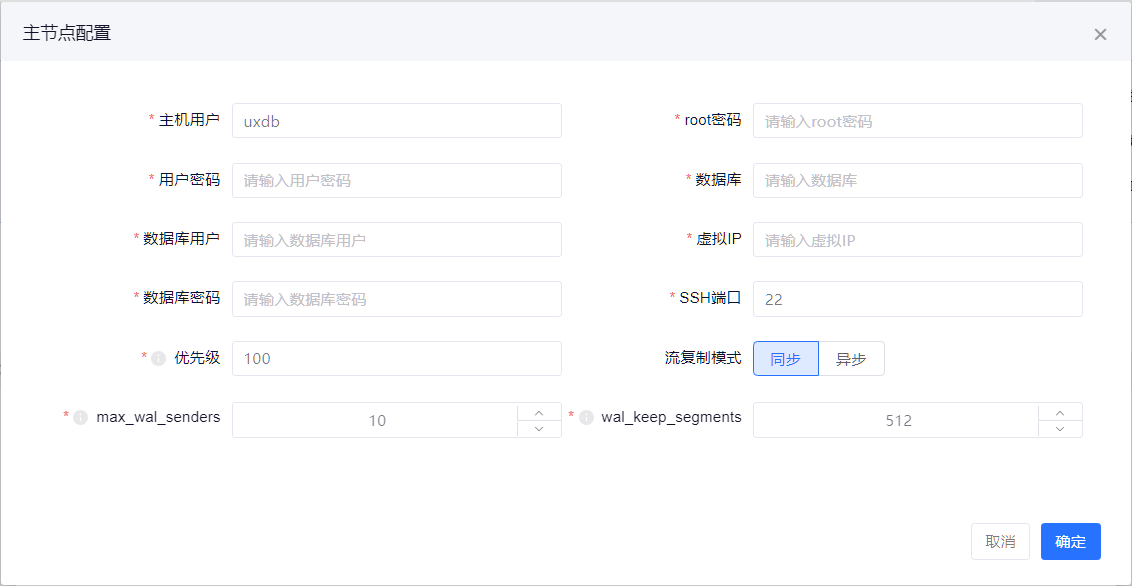This screenshot has height=586, width=1132.
Task: Click into the 用户密码 field
Action: click(x=396, y=181)
